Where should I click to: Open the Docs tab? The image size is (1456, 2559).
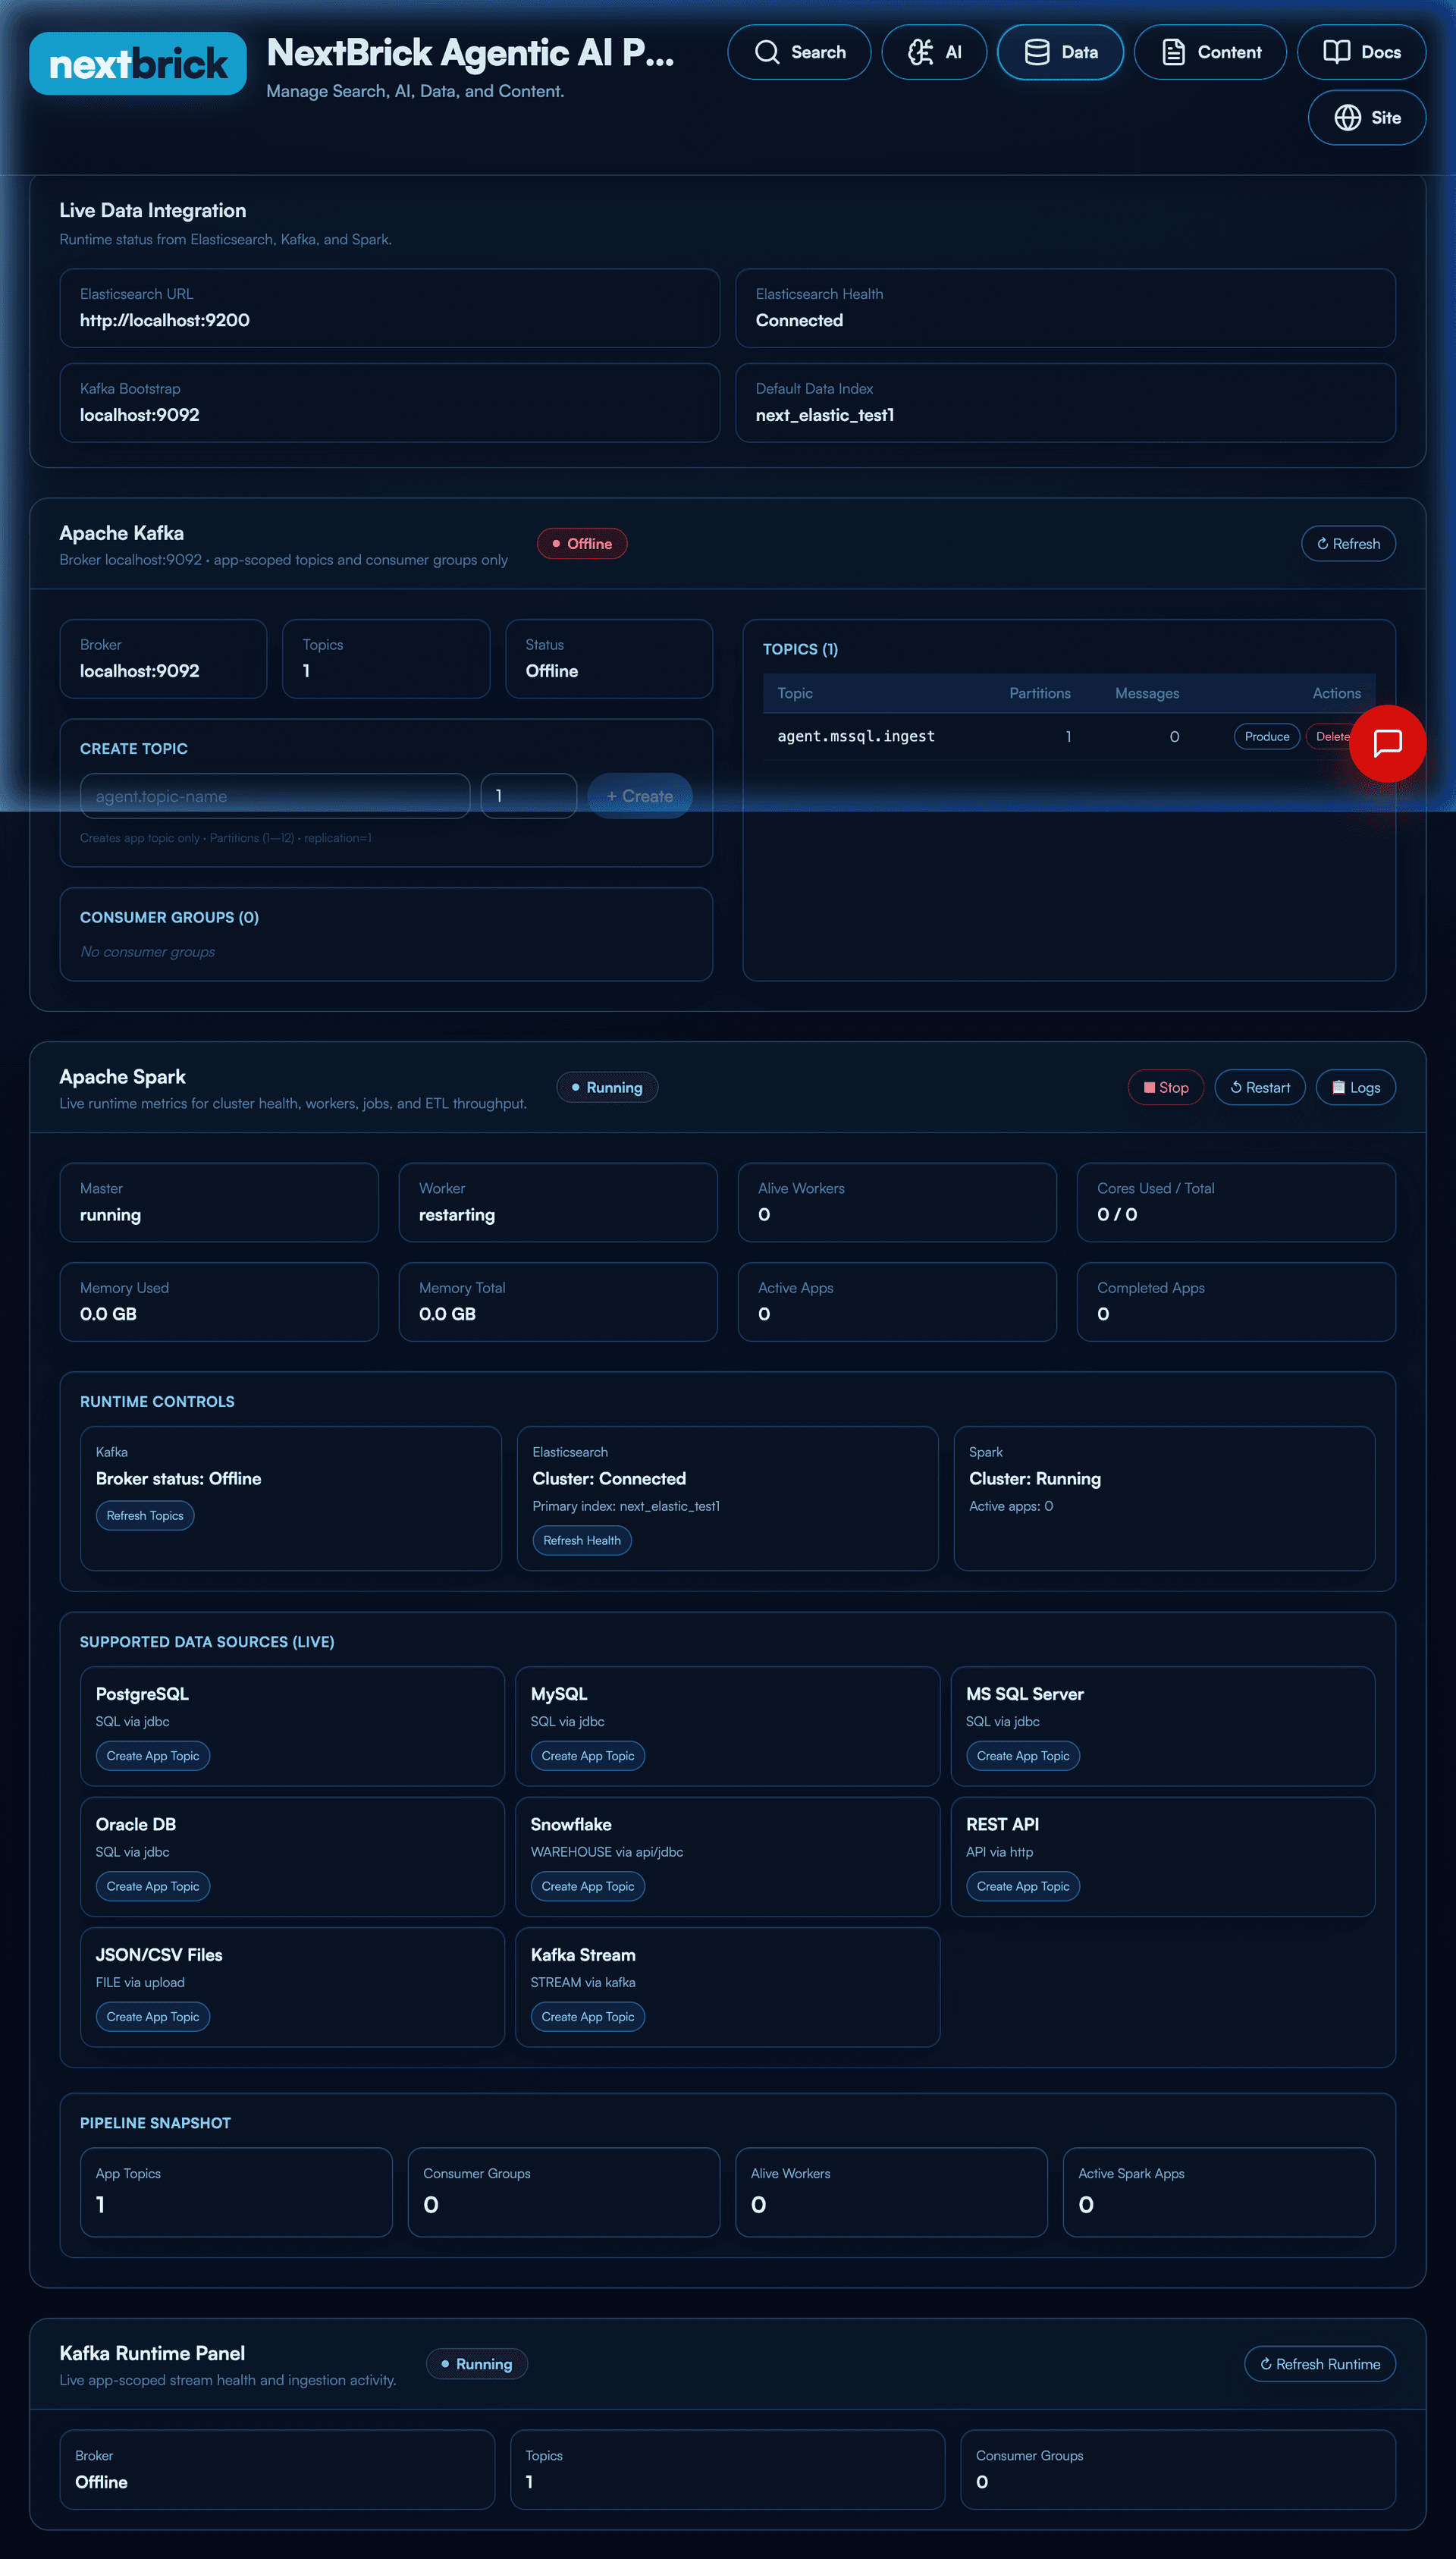[x=1361, y=52]
